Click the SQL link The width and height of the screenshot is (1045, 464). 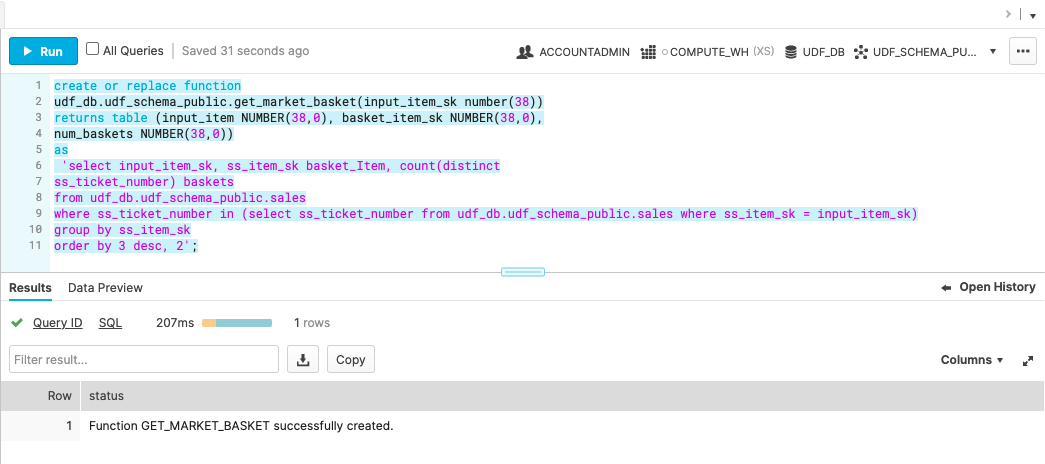pyautogui.click(x=110, y=323)
